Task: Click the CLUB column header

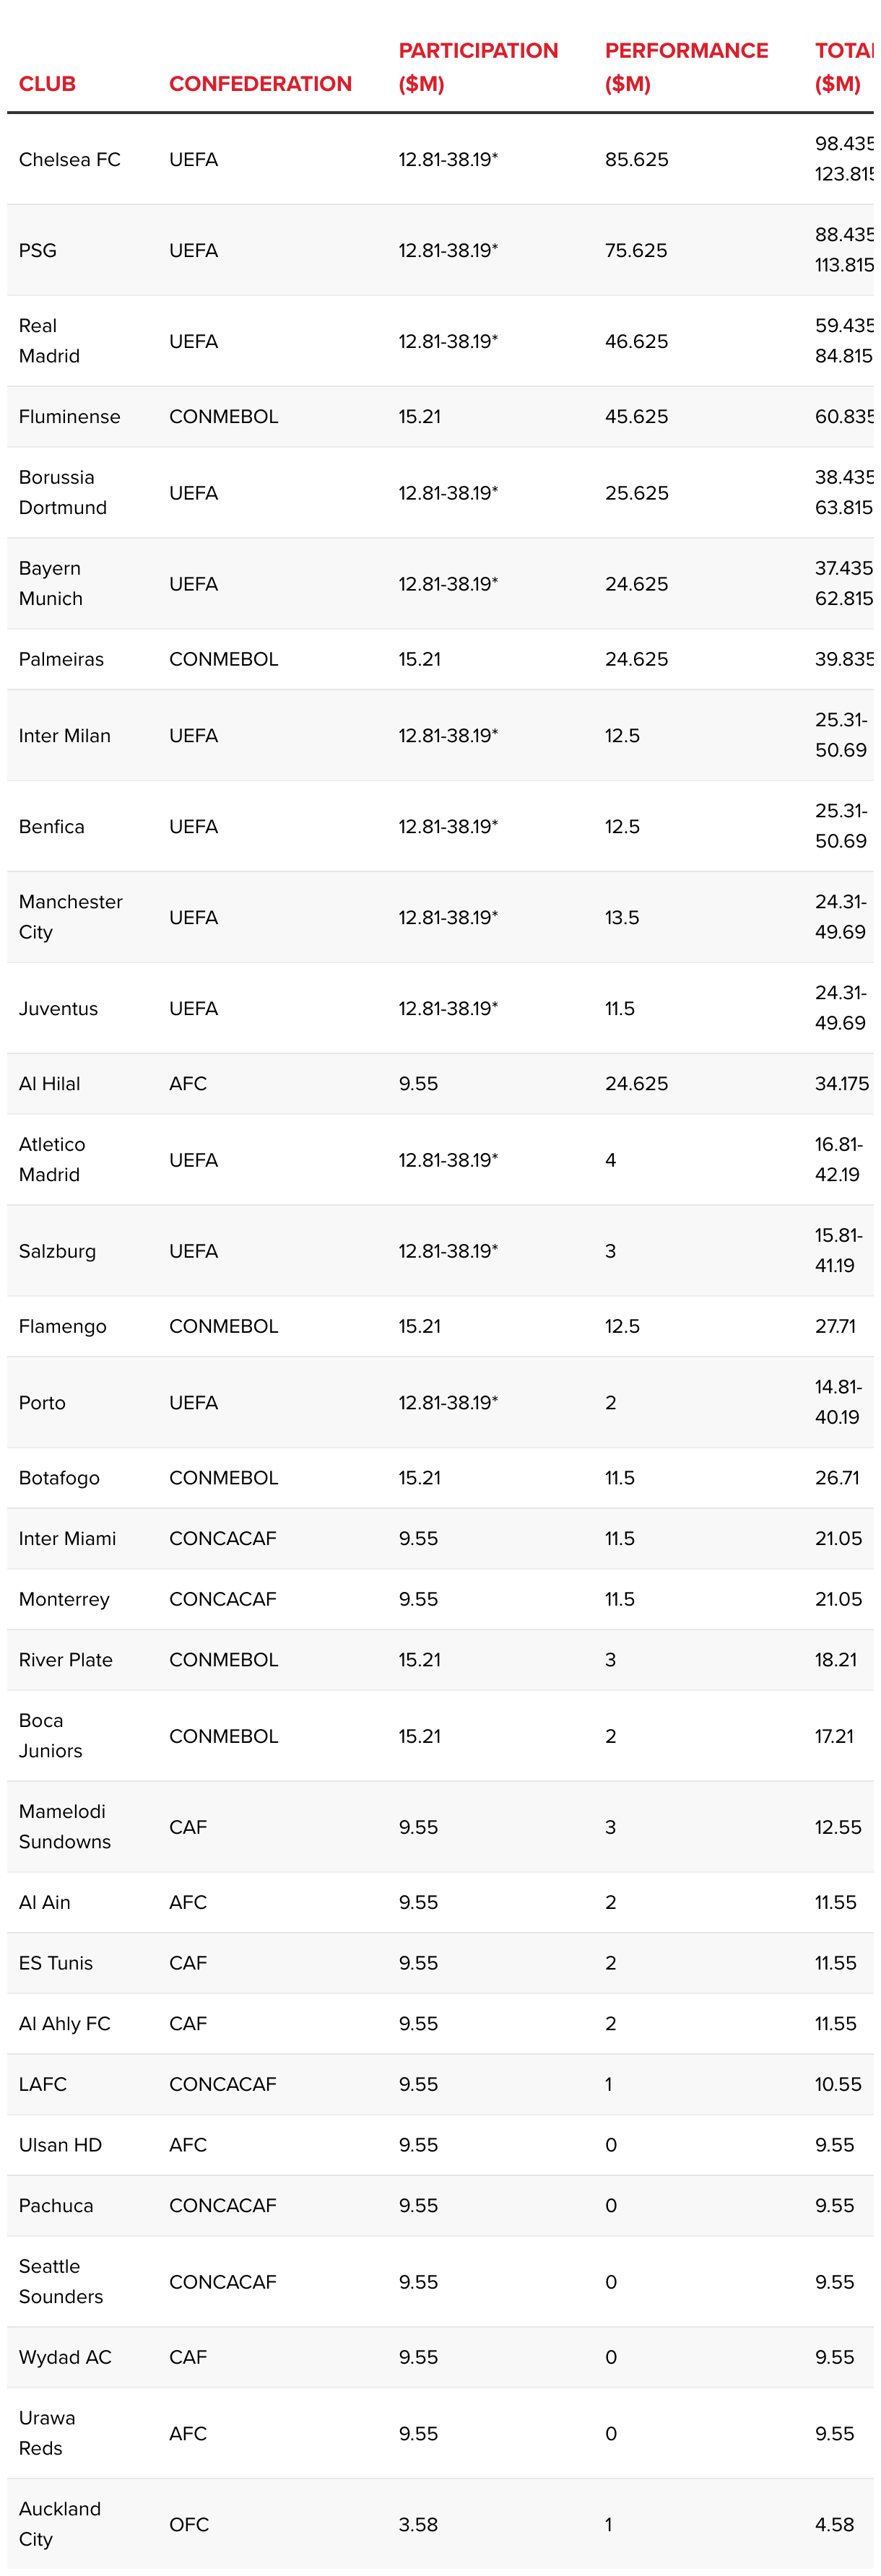Action: click(x=47, y=84)
